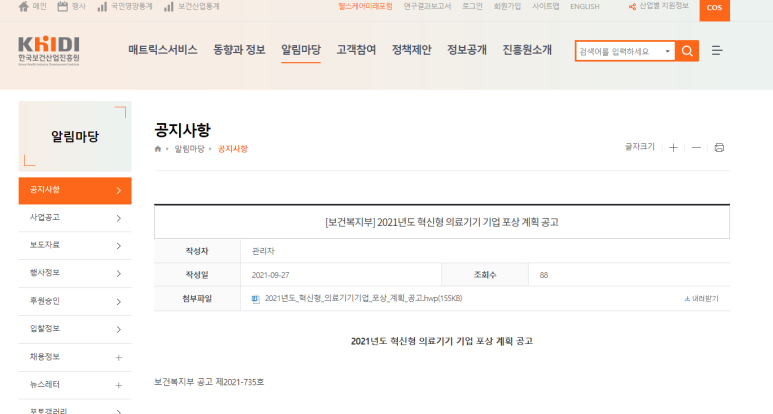This screenshot has height=414, width=773.
Task: Click the 보건산업통계 chart icon
Action: click(169, 6)
